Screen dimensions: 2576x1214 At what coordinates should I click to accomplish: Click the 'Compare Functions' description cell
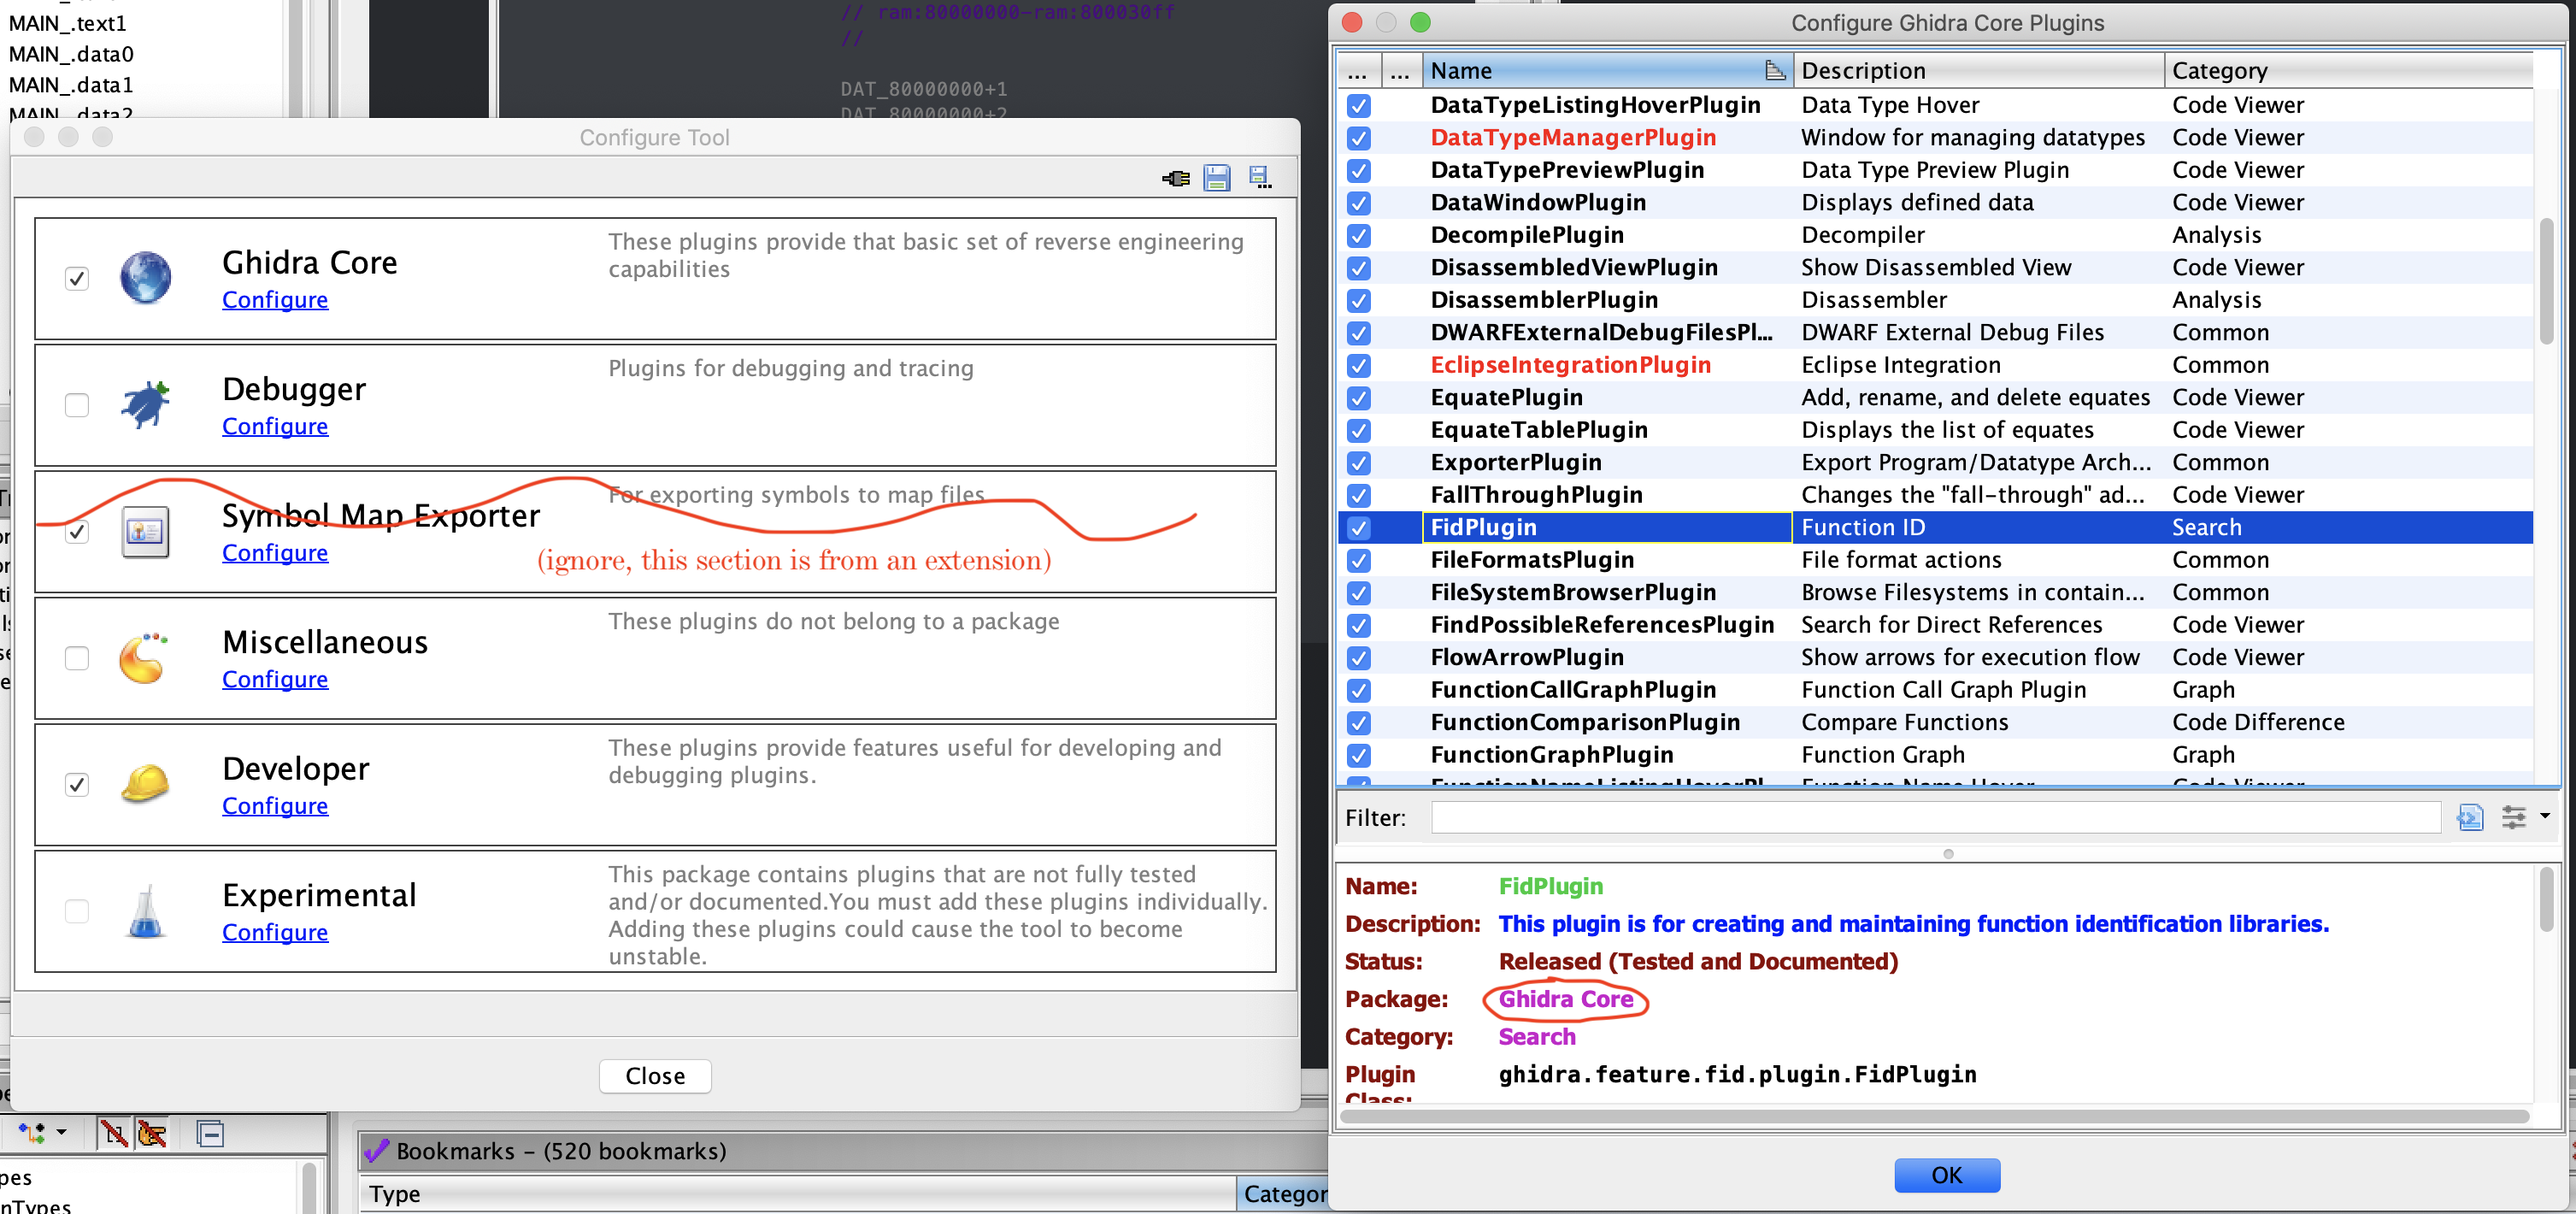tap(1979, 723)
